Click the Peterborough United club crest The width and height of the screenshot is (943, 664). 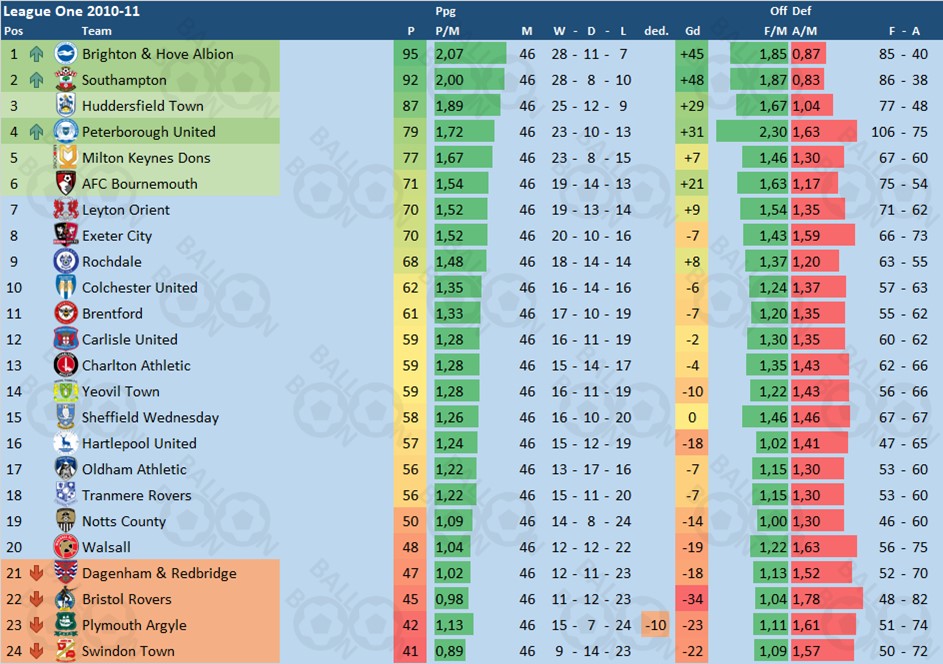pos(66,132)
